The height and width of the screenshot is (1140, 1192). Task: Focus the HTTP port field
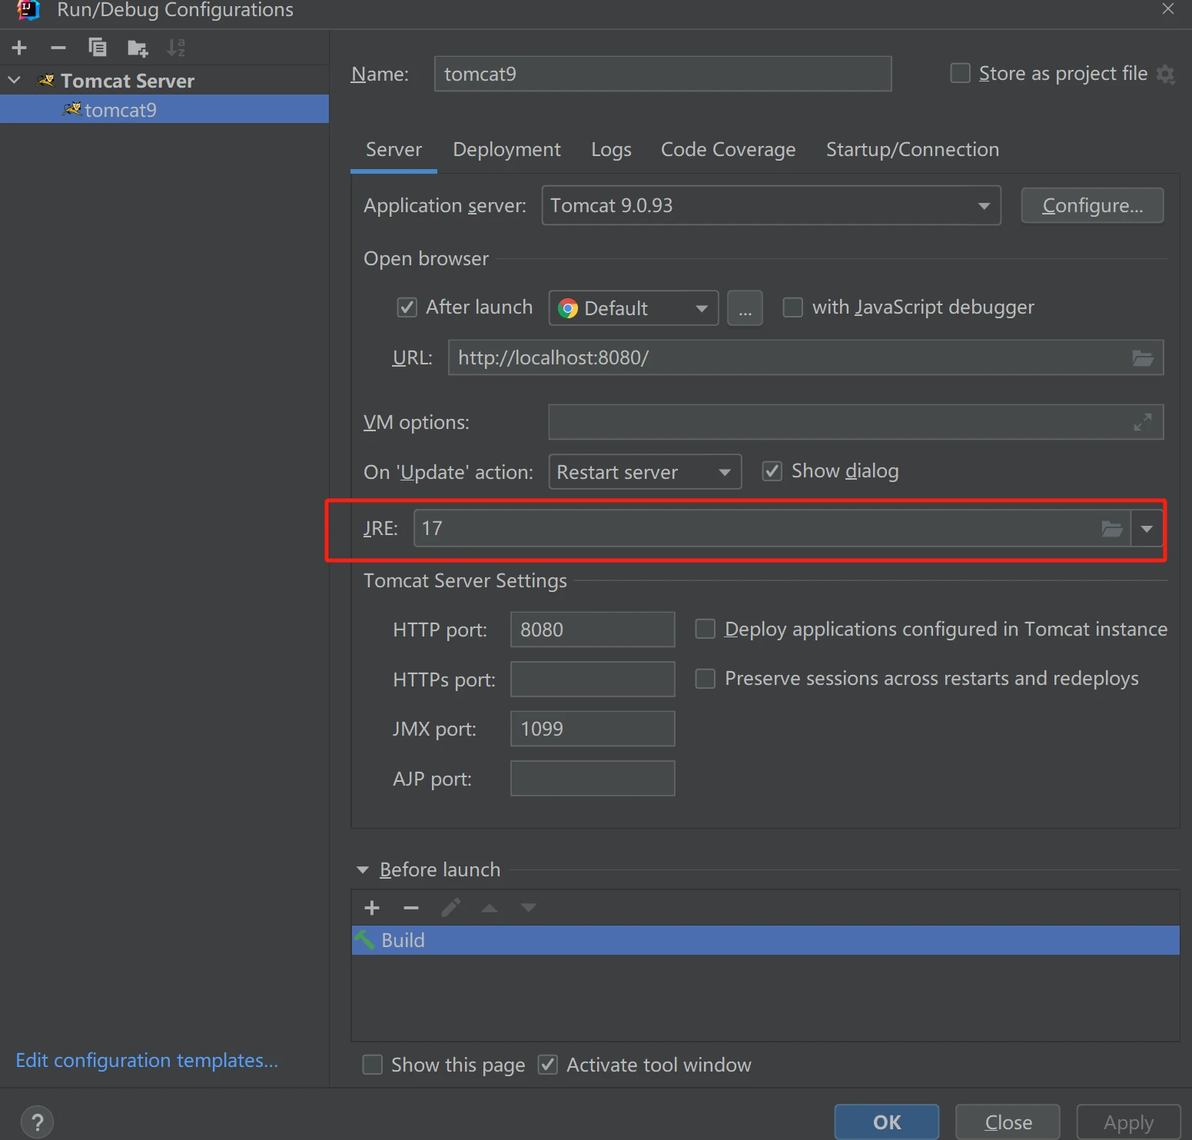point(592,629)
